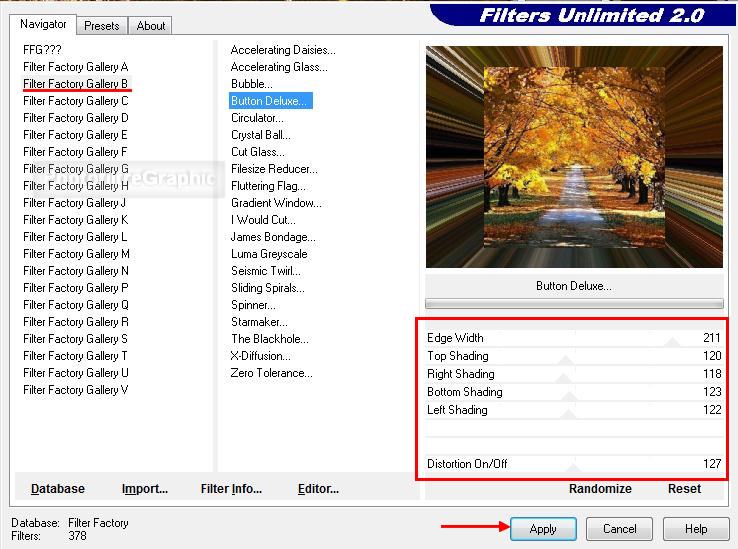Screen dimensions: 738x549
Task: Select Filter Factory Gallery A category
Action: click(76, 67)
